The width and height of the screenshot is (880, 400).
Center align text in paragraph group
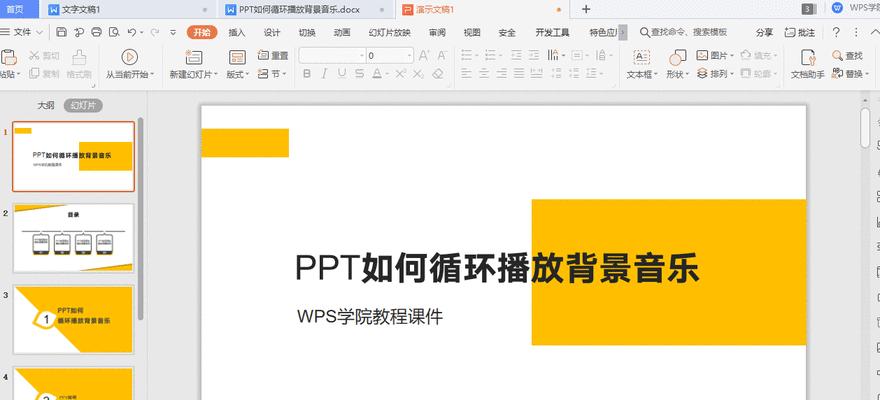coord(484,73)
